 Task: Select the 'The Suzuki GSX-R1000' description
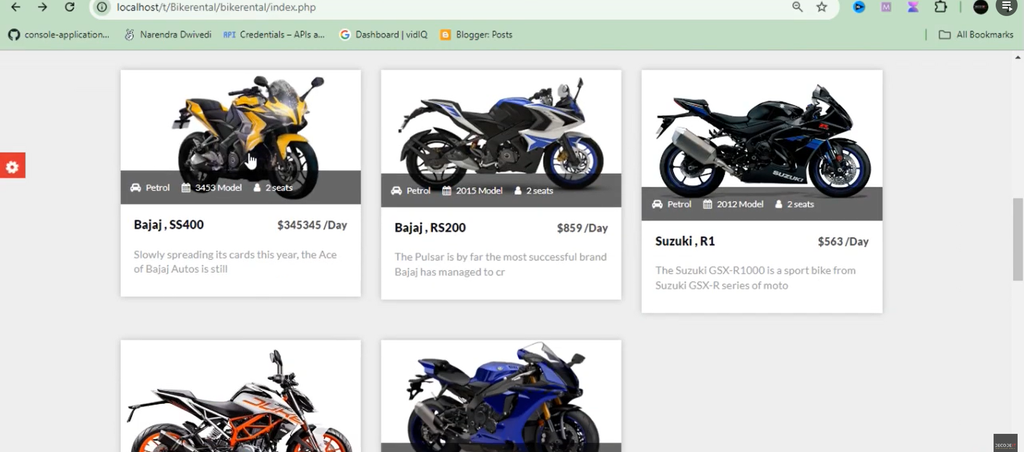[755, 278]
